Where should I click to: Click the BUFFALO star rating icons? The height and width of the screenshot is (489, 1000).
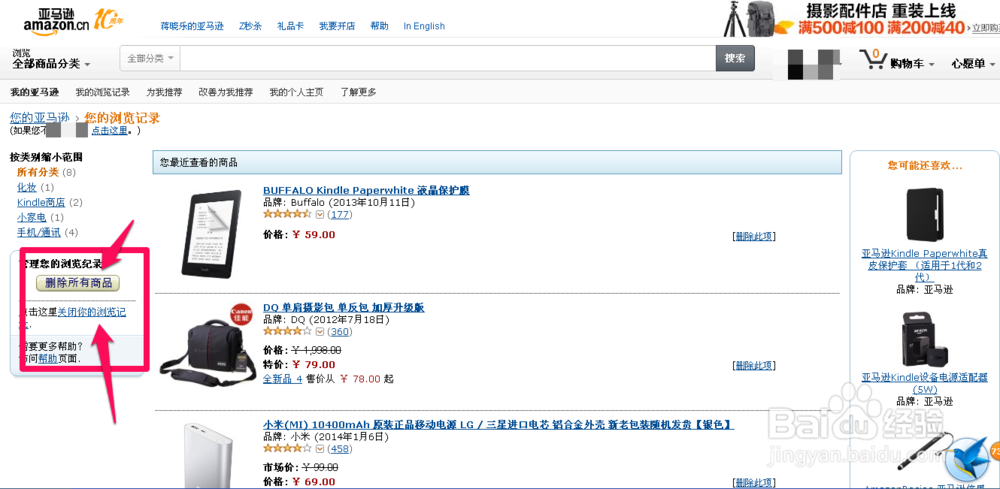tap(288, 214)
